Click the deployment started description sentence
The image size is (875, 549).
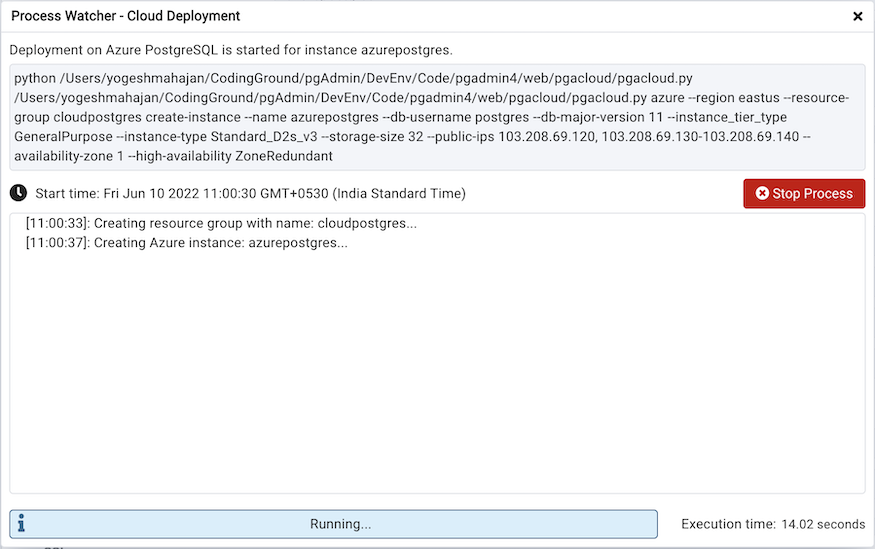231,49
